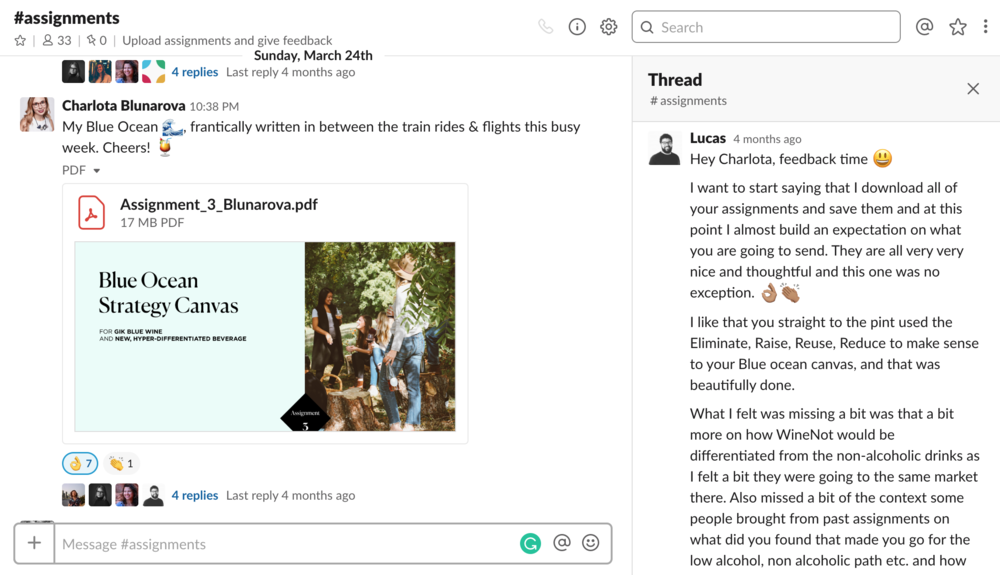Open lower 4 replies thread link
This screenshot has width=1000, height=575.
pyautogui.click(x=195, y=495)
